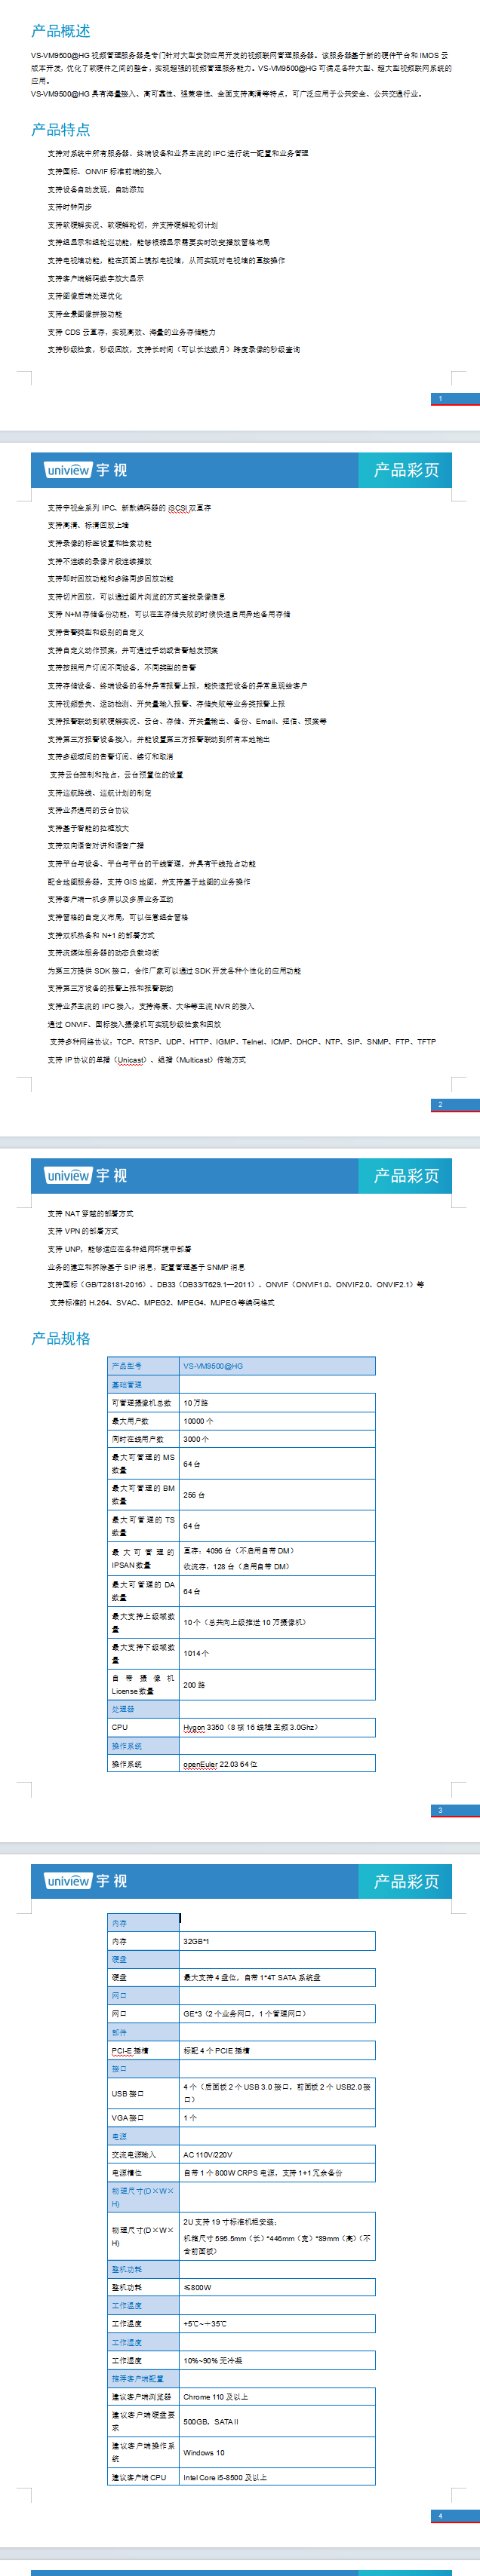Screen dimensions: 480x2576
Task: Click the feature line mentioning CDS 云存储
Action: (x=131, y=332)
